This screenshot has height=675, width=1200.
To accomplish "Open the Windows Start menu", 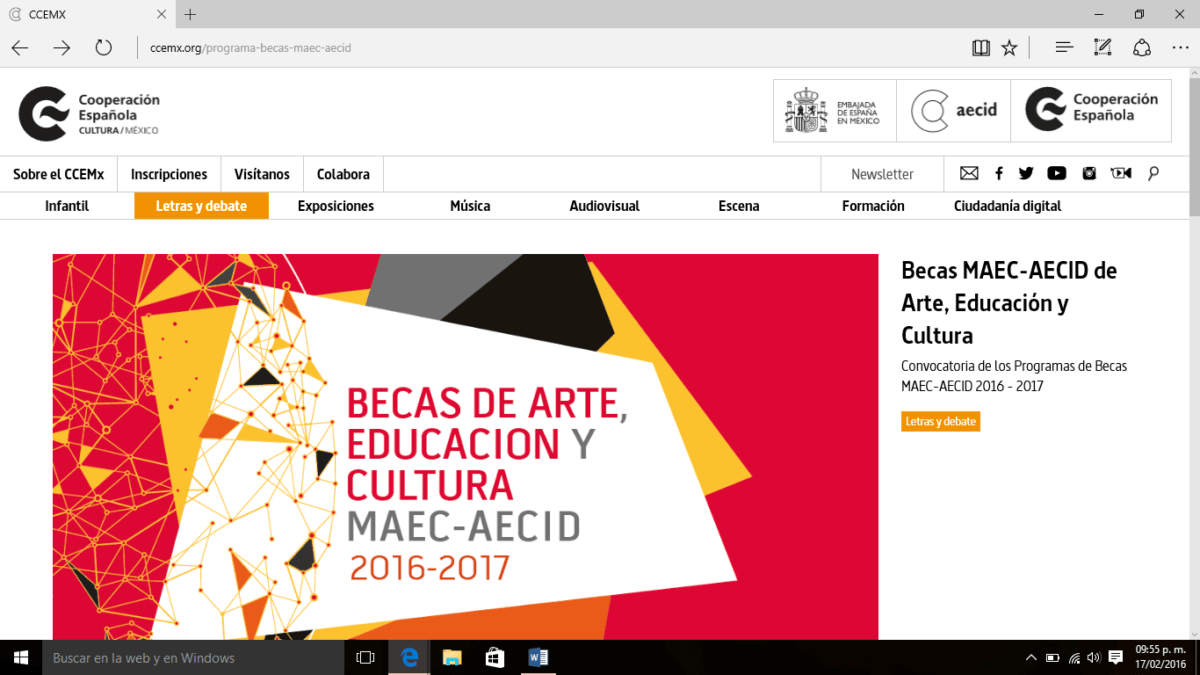I will click(x=20, y=657).
